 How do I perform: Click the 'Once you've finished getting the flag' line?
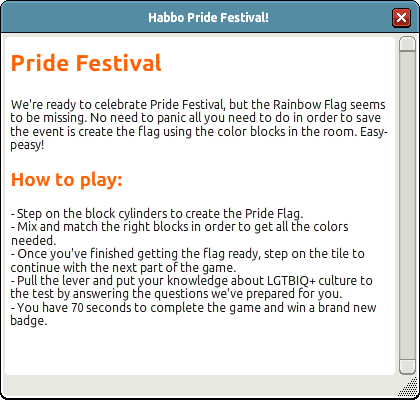(187, 261)
